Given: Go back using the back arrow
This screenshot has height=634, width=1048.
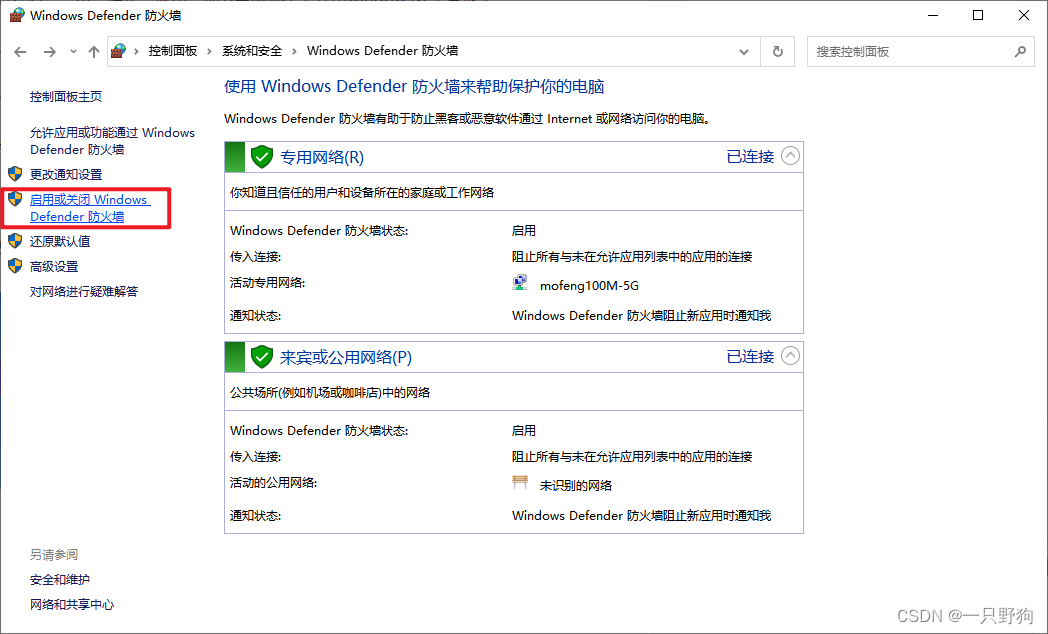Looking at the screenshot, I should coord(20,51).
